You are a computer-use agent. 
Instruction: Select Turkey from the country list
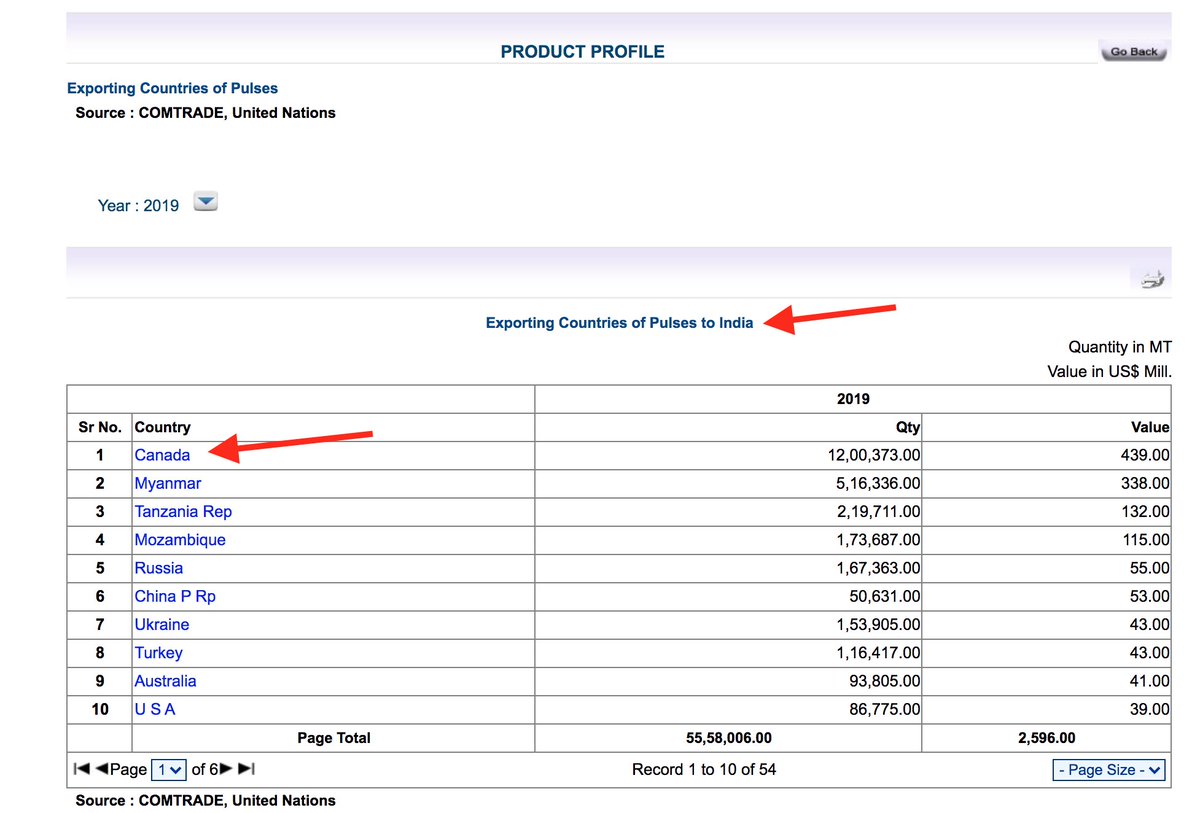click(x=159, y=652)
